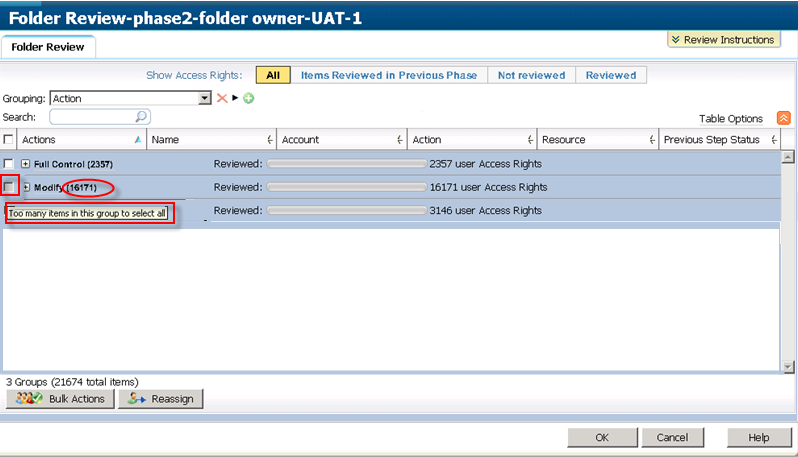This screenshot has width=798, height=457.
Task: Click Table Options link
Action: (x=731, y=119)
